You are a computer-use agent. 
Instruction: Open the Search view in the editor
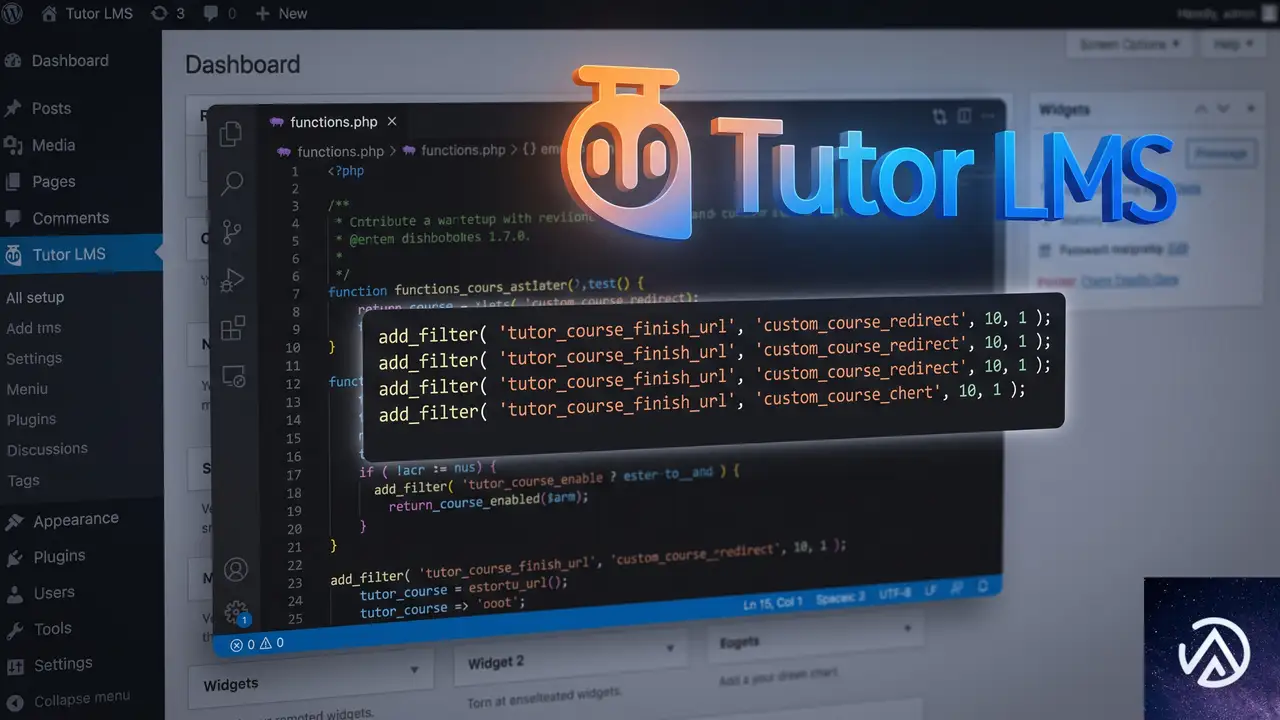(232, 183)
